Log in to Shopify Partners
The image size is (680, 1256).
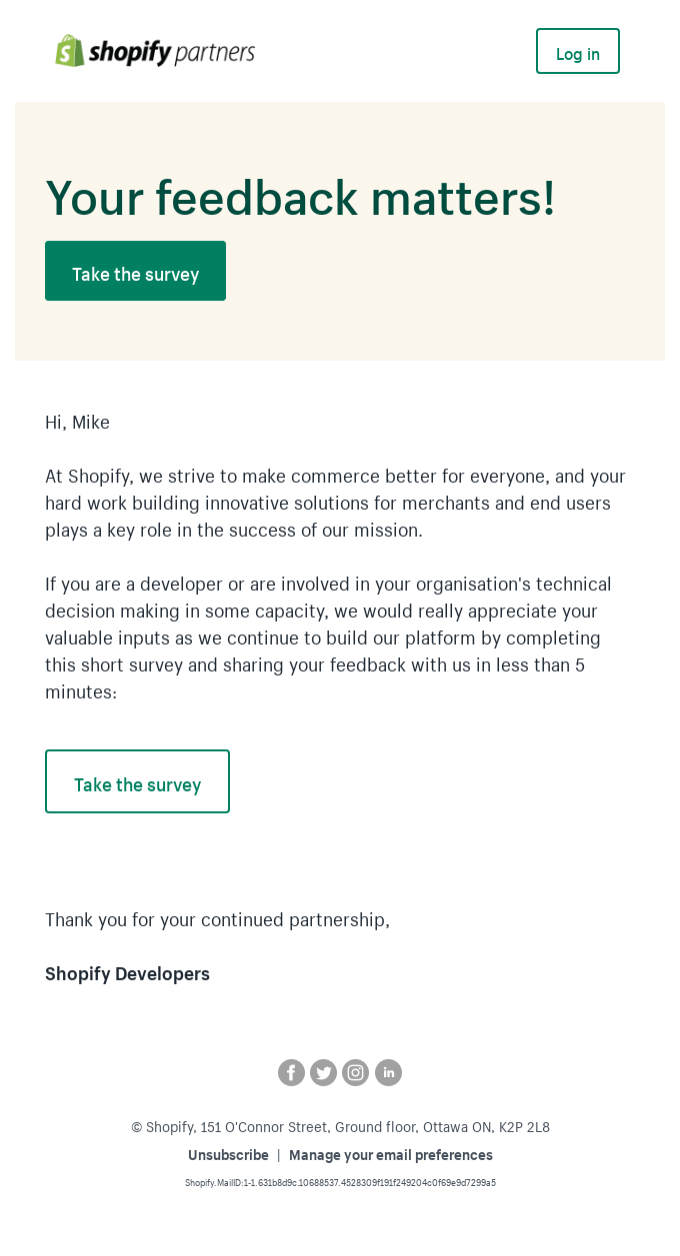click(577, 51)
